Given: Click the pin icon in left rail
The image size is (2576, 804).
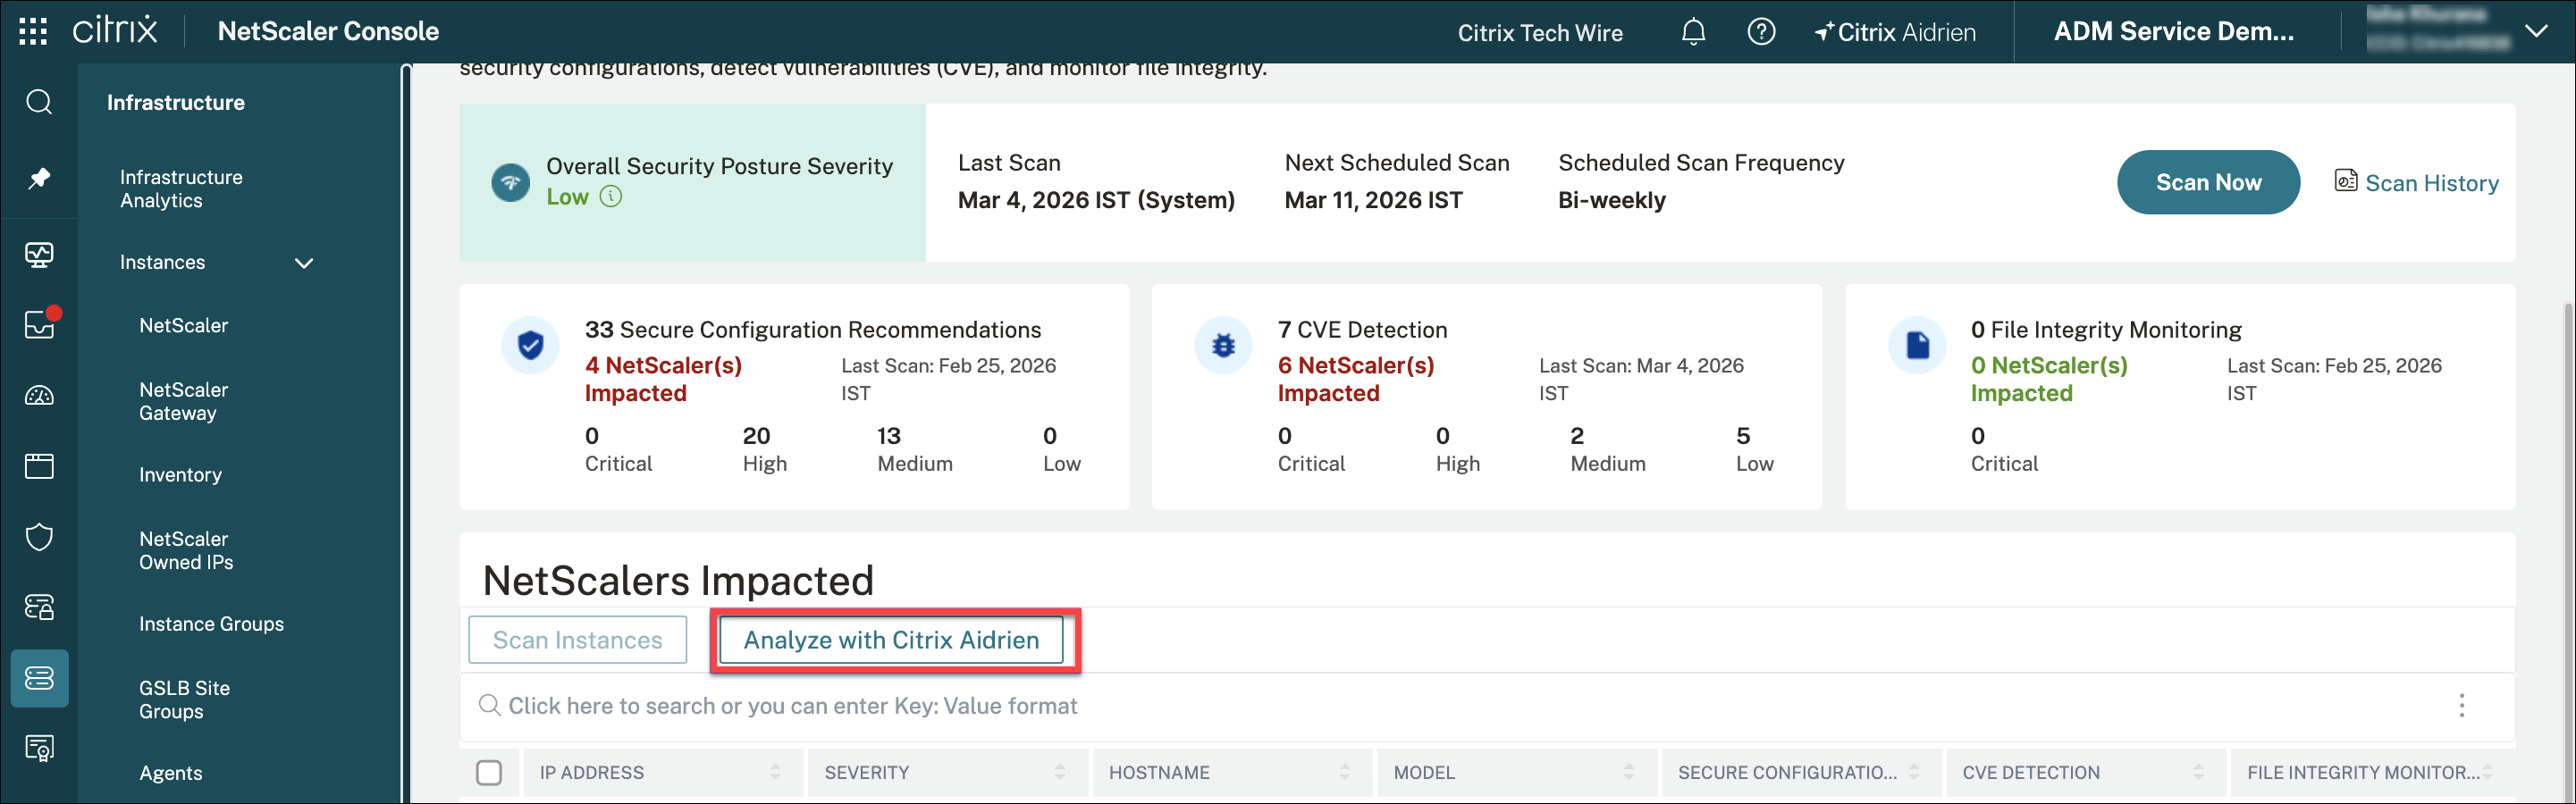Looking at the screenshot, I should [39, 178].
